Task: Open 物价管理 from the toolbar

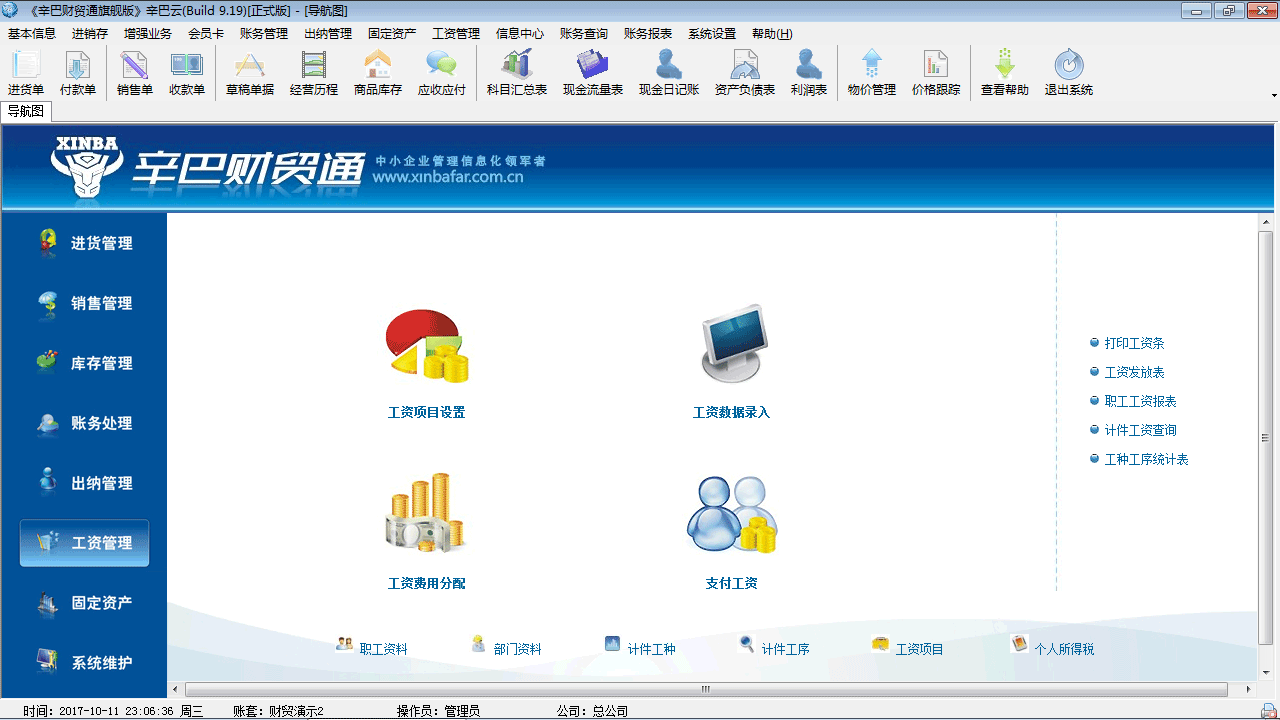Action: (872, 73)
